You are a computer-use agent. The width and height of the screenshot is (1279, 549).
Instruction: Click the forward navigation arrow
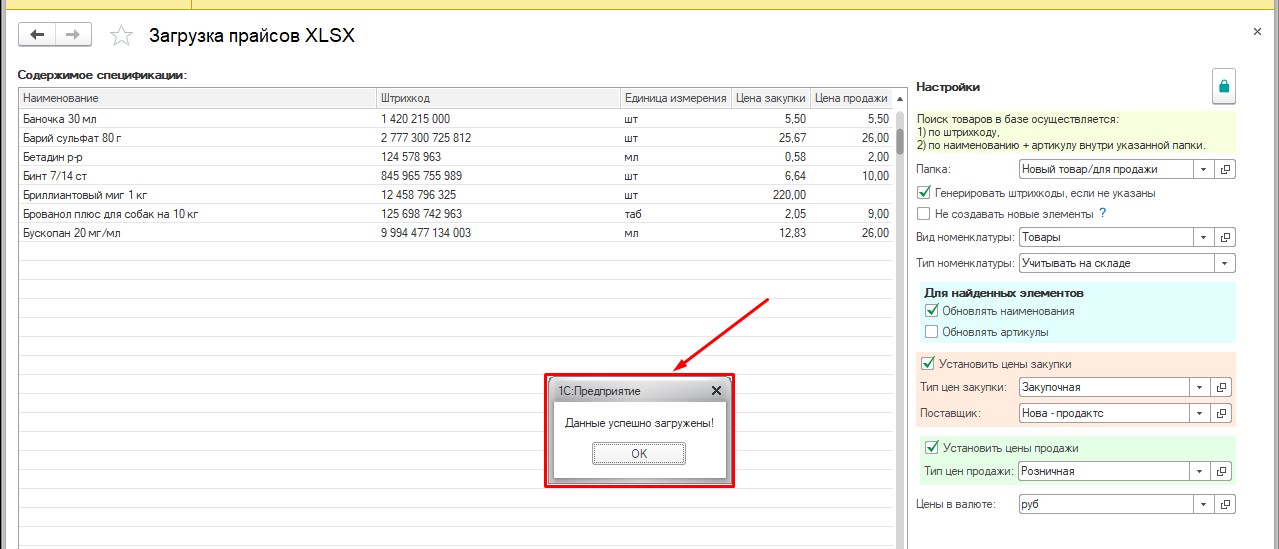pos(73,35)
